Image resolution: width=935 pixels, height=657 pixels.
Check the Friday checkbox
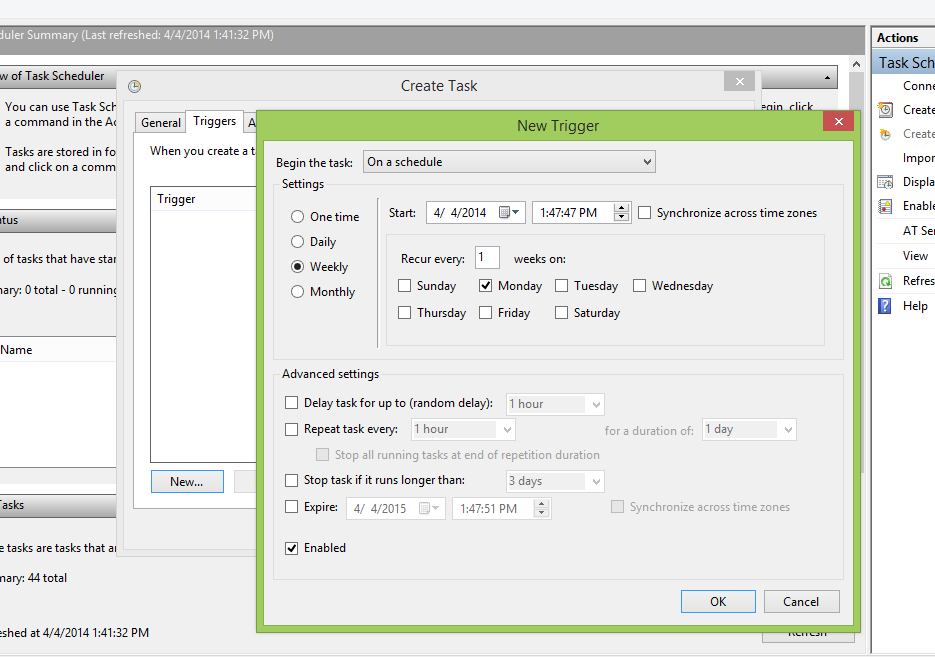coord(486,313)
